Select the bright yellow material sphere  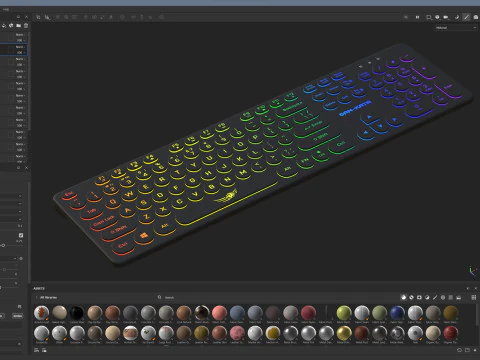click(x=273, y=333)
